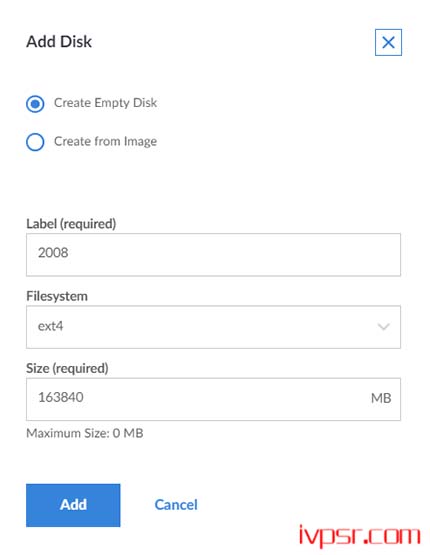Select the Create Empty Disk radio button
430x555 pixels.
click(35, 104)
